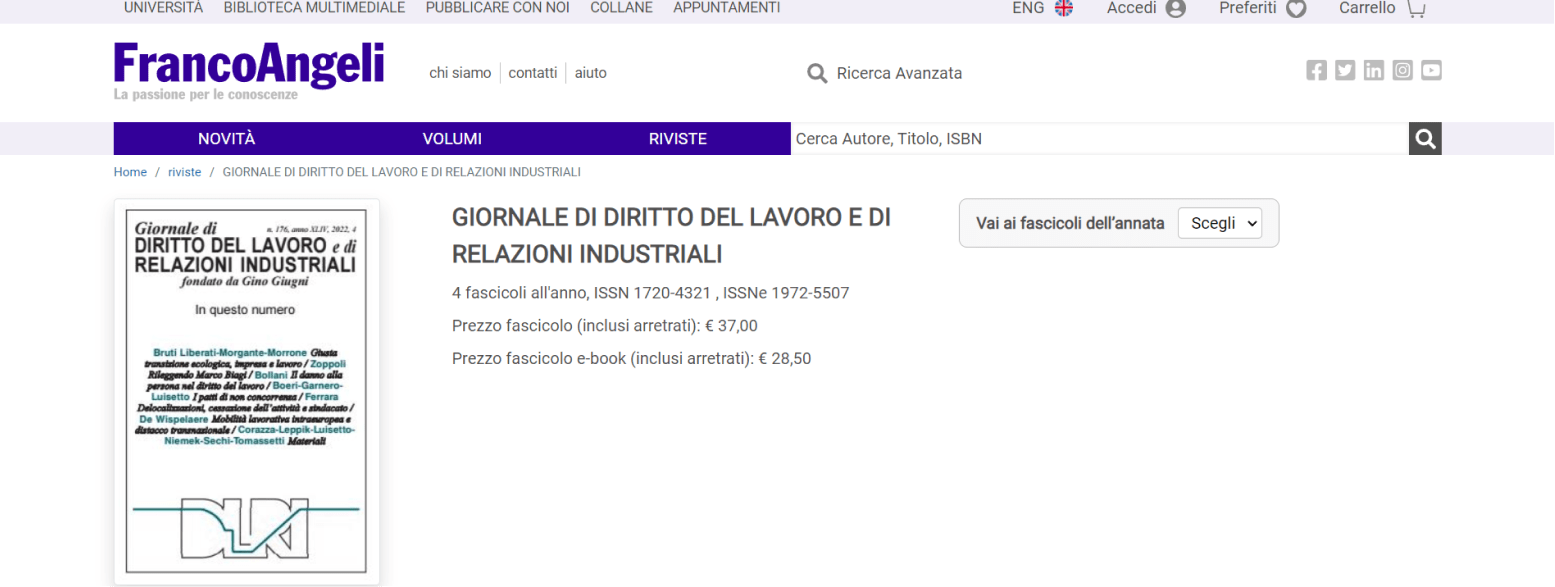1555x587 pixels.
Task: Click the Accedi login link
Action: pos(1131,8)
